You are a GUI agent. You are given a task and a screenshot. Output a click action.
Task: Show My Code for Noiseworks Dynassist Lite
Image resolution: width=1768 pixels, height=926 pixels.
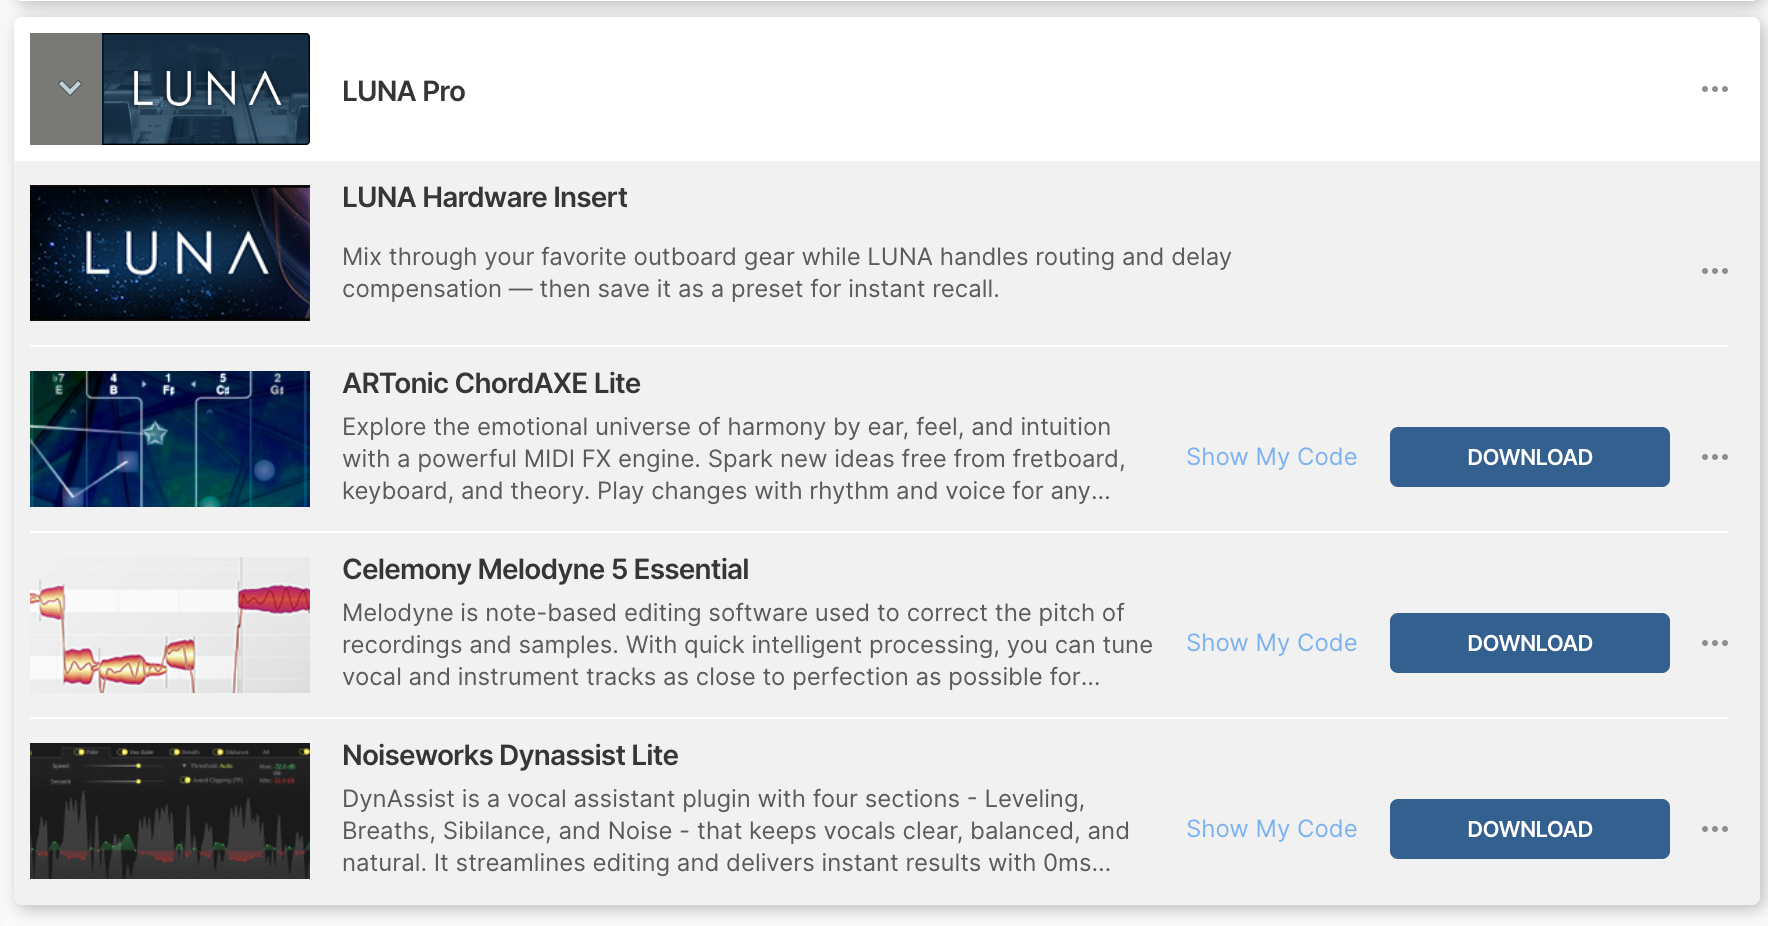1271,829
